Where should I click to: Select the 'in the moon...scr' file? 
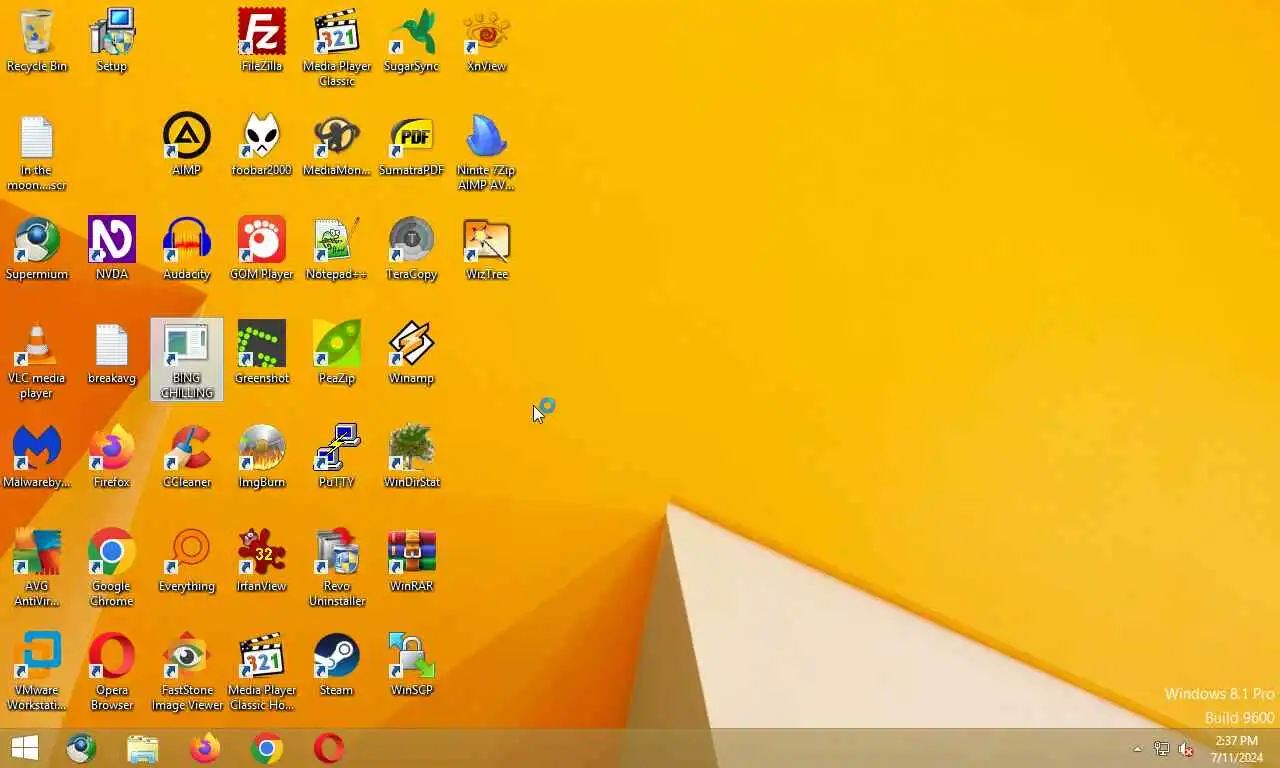tap(37, 152)
